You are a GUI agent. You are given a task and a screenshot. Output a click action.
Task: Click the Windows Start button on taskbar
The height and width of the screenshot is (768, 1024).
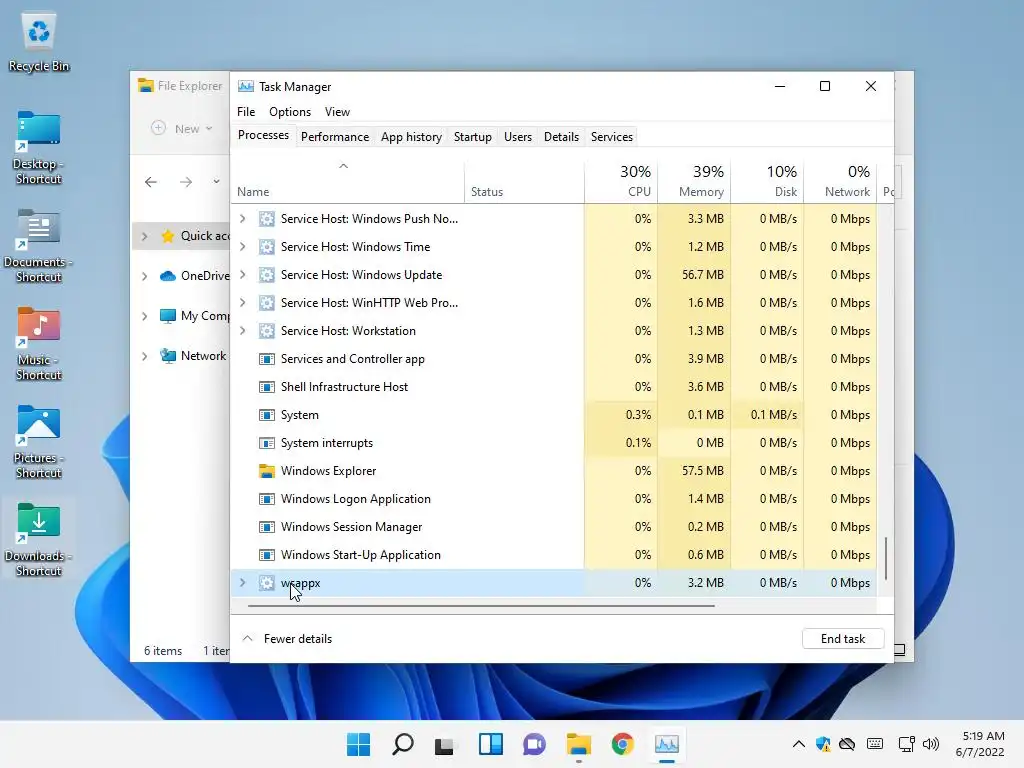[359, 744]
